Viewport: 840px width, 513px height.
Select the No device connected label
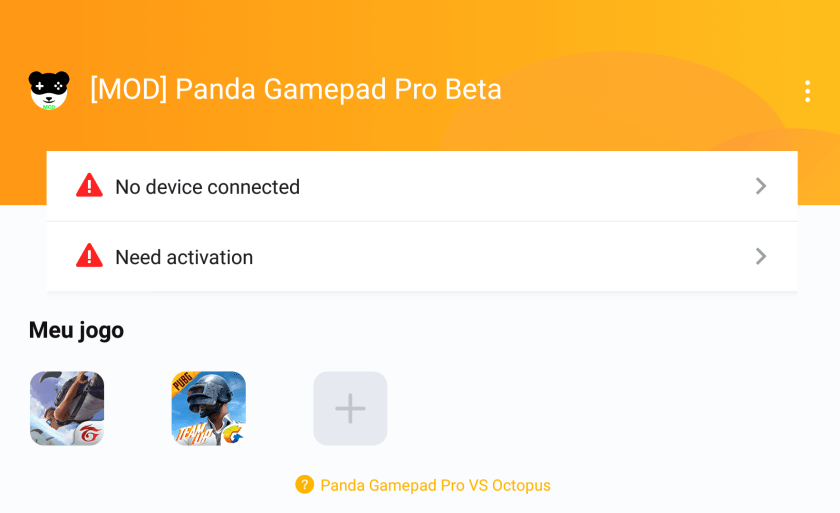tap(207, 187)
